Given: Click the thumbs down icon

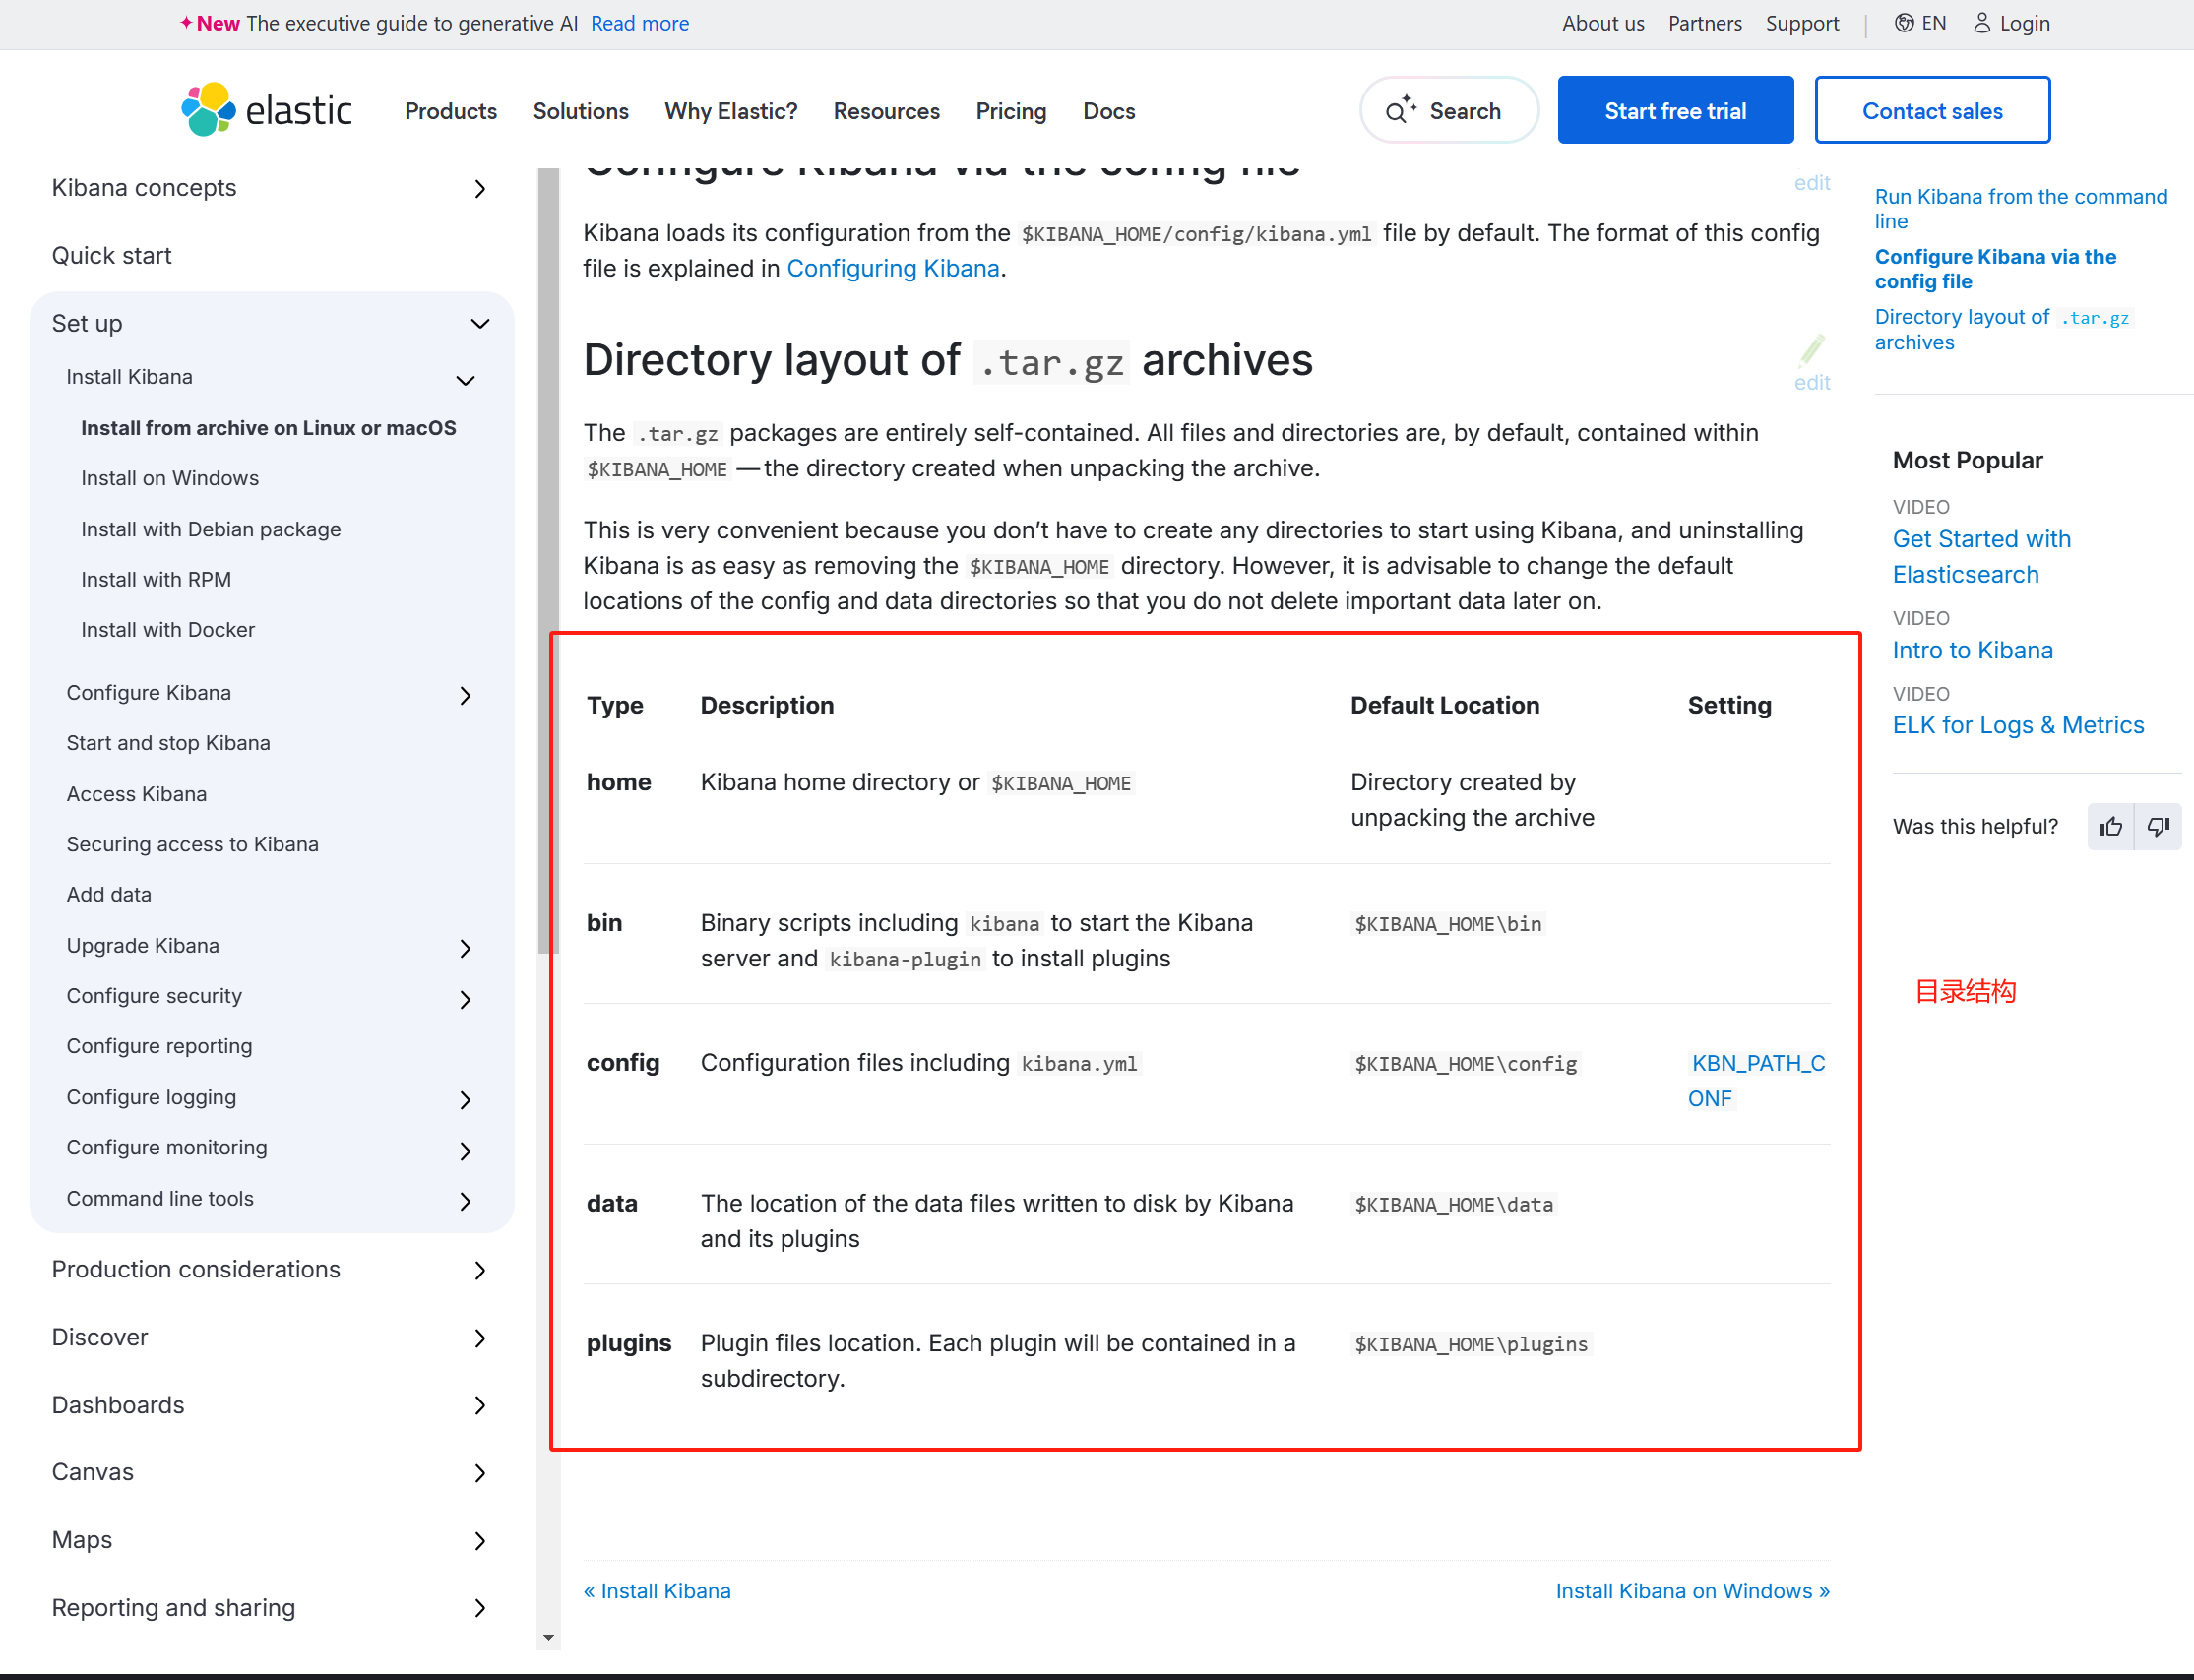Looking at the screenshot, I should (x=2158, y=826).
